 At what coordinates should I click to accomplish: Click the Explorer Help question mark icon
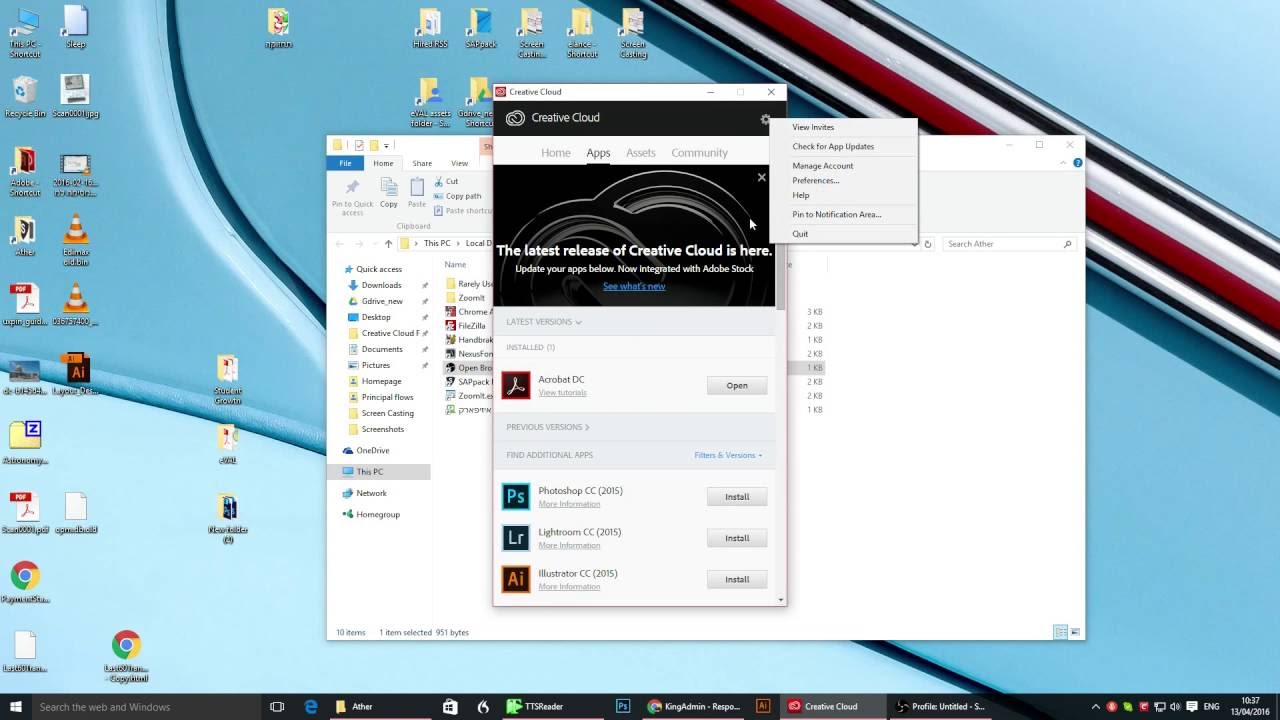click(1076, 163)
